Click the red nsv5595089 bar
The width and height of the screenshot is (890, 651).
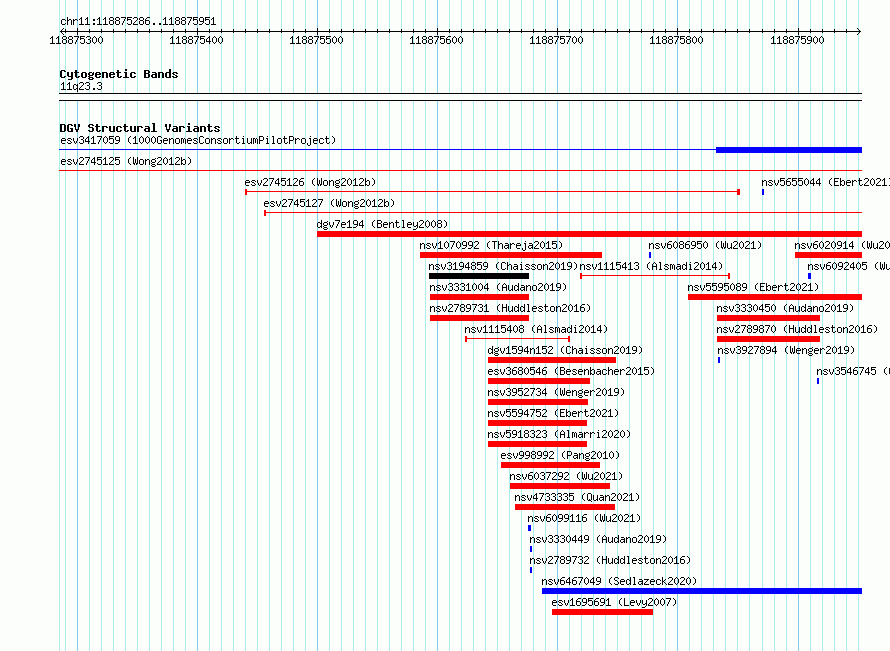(775, 297)
